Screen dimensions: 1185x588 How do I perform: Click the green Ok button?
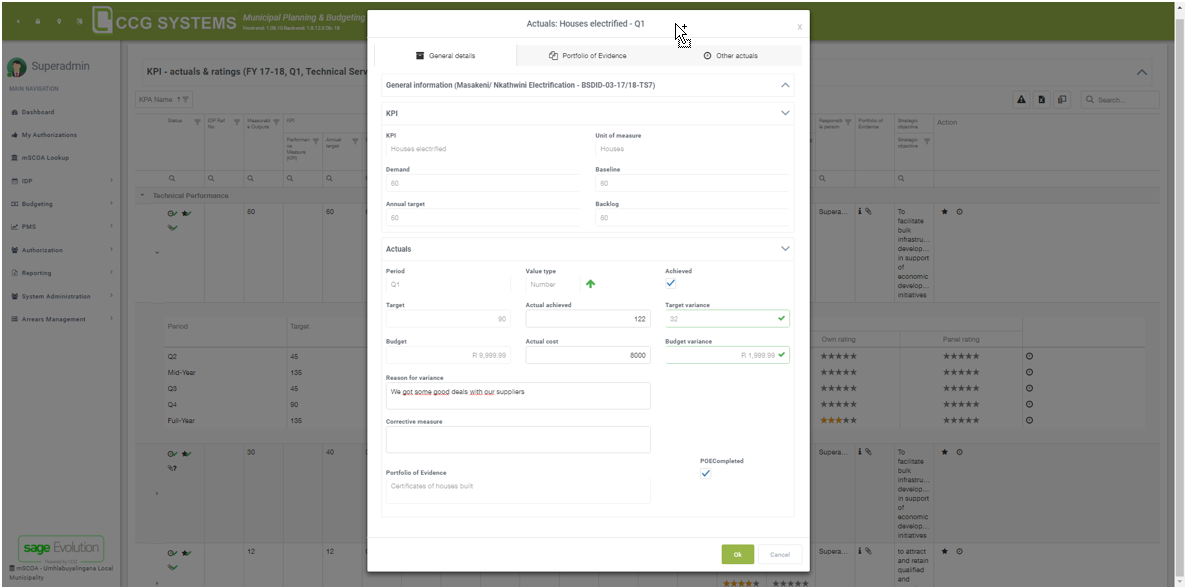pos(737,554)
